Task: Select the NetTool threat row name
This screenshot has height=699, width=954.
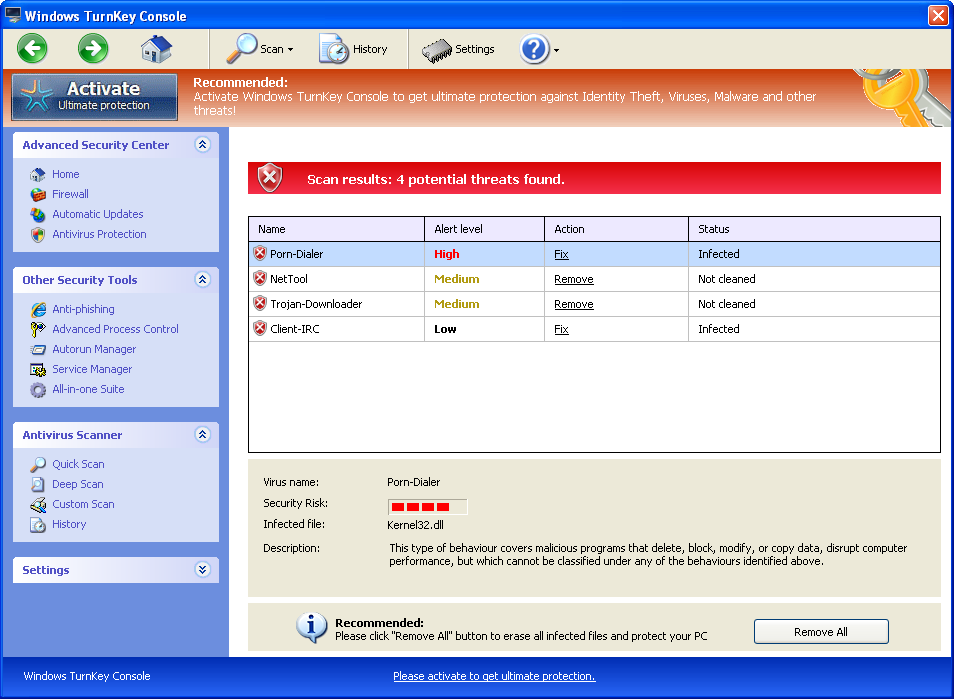Action: coord(289,279)
